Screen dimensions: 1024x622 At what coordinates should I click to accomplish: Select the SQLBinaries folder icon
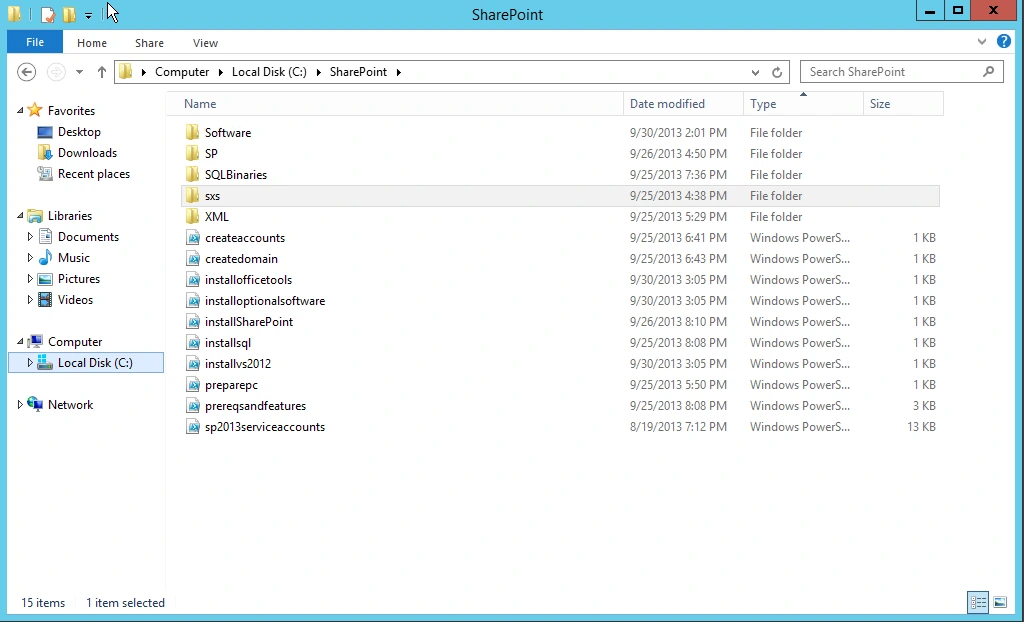(x=192, y=174)
